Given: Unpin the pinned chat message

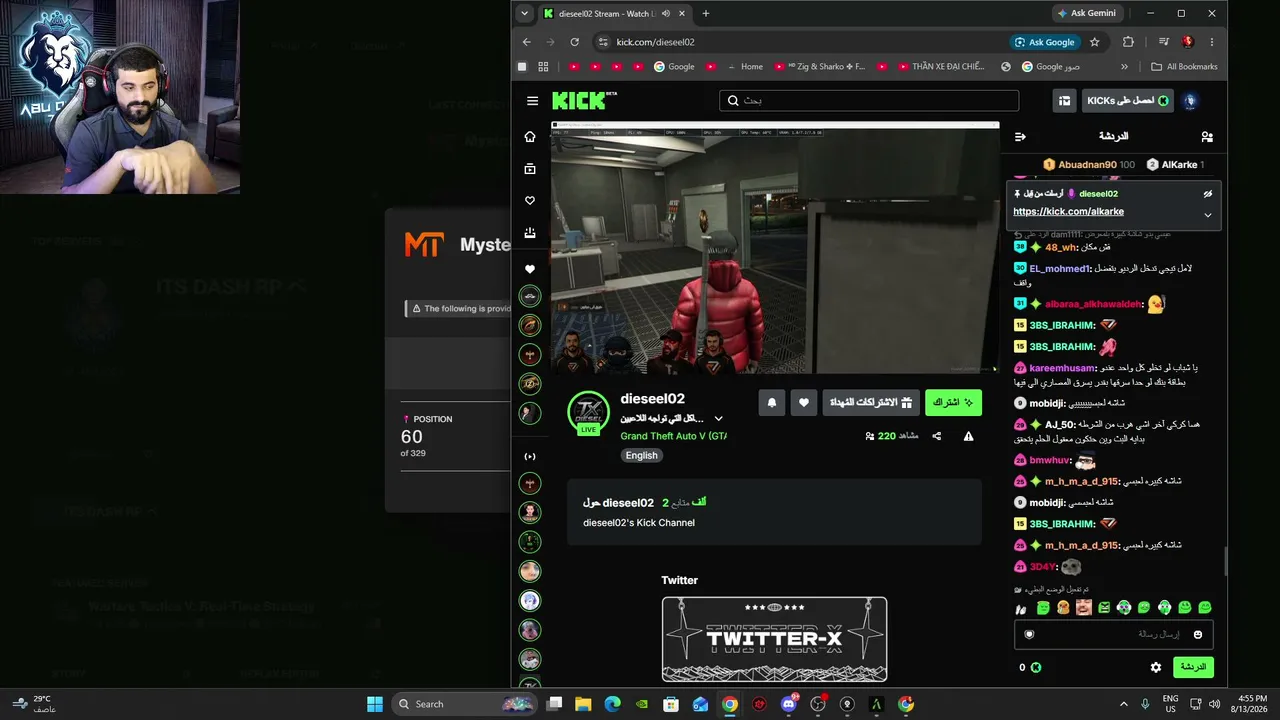Looking at the screenshot, I should [x=1208, y=194].
